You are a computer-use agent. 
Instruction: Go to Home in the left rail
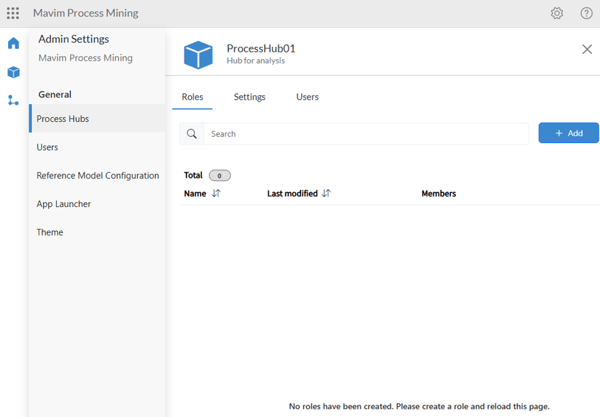[x=13, y=44]
